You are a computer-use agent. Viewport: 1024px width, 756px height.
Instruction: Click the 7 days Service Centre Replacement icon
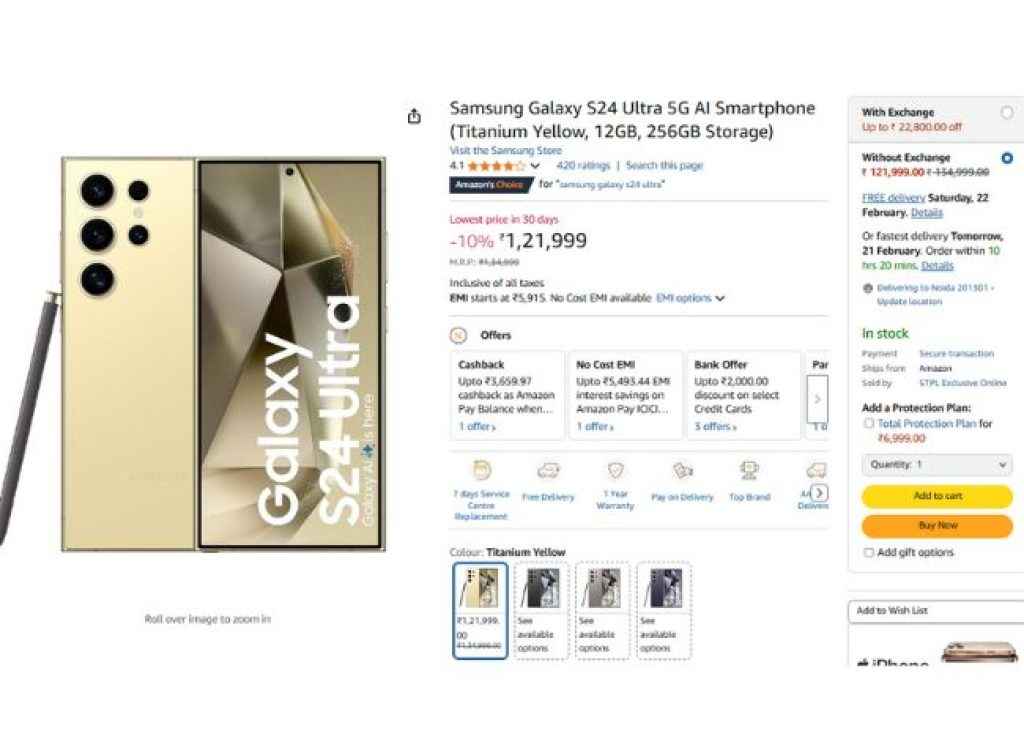(x=482, y=471)
